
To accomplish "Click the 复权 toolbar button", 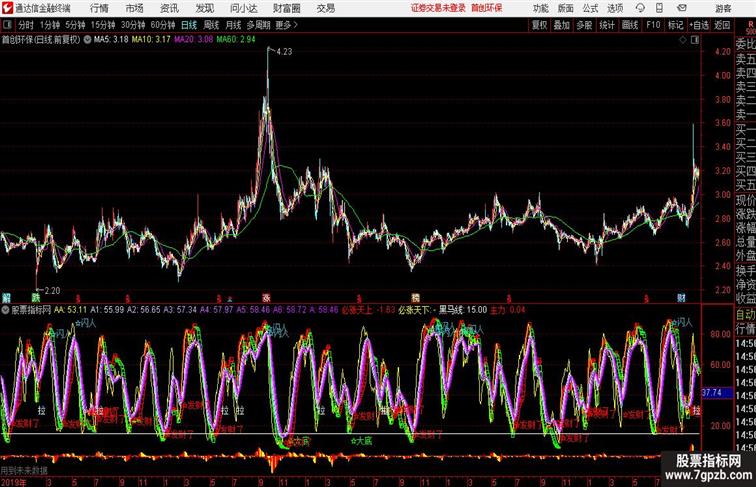I will pos(539,25).
